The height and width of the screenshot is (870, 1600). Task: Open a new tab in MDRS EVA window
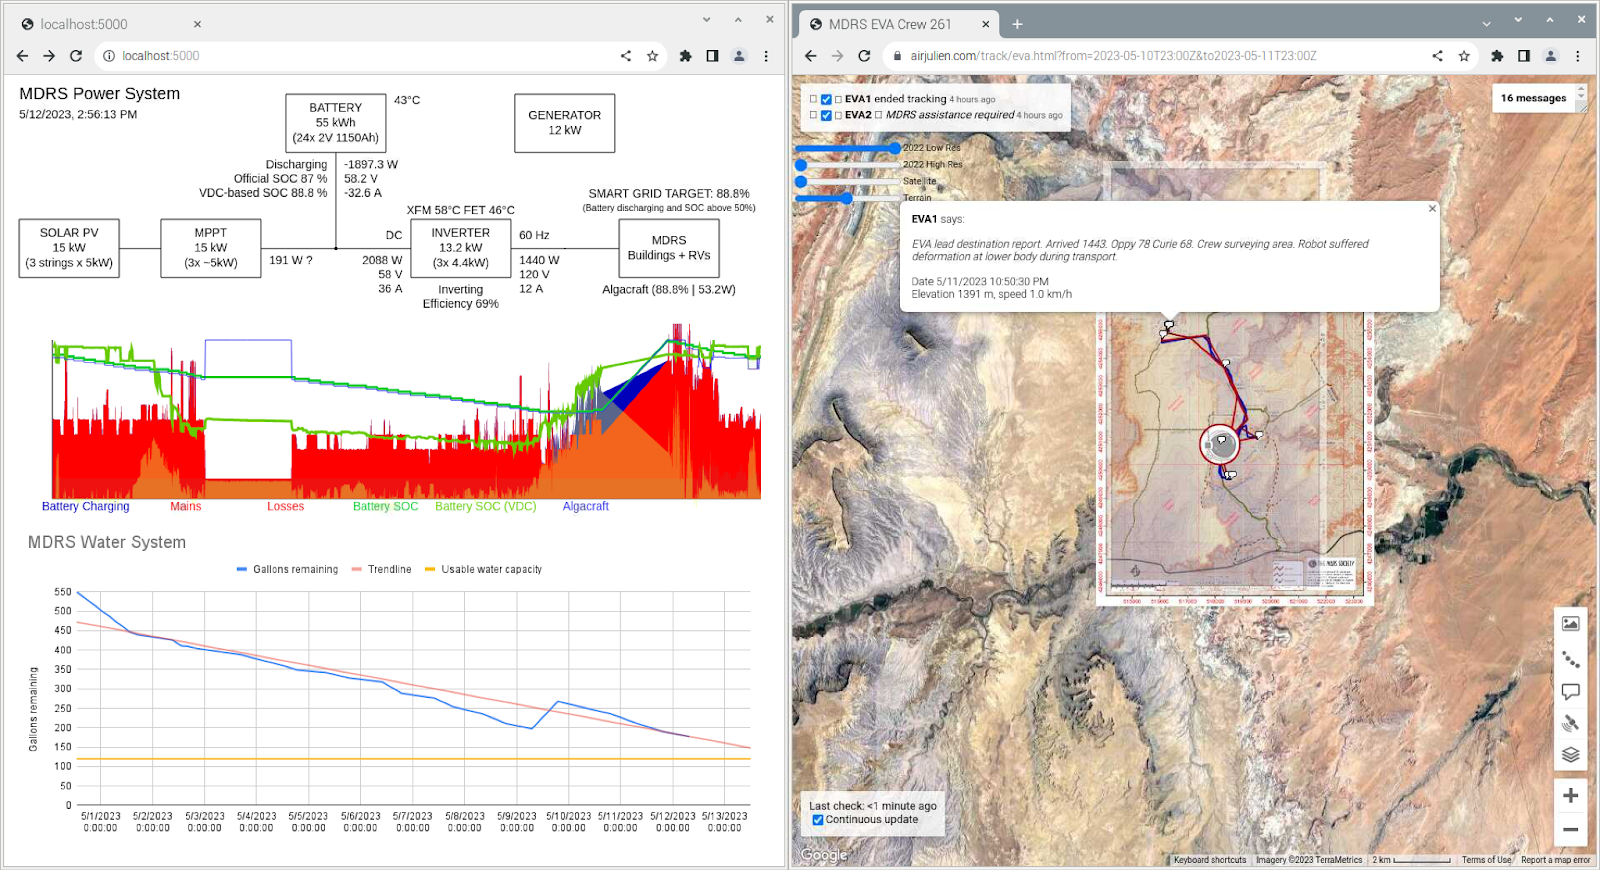[x=1017, y=24]
